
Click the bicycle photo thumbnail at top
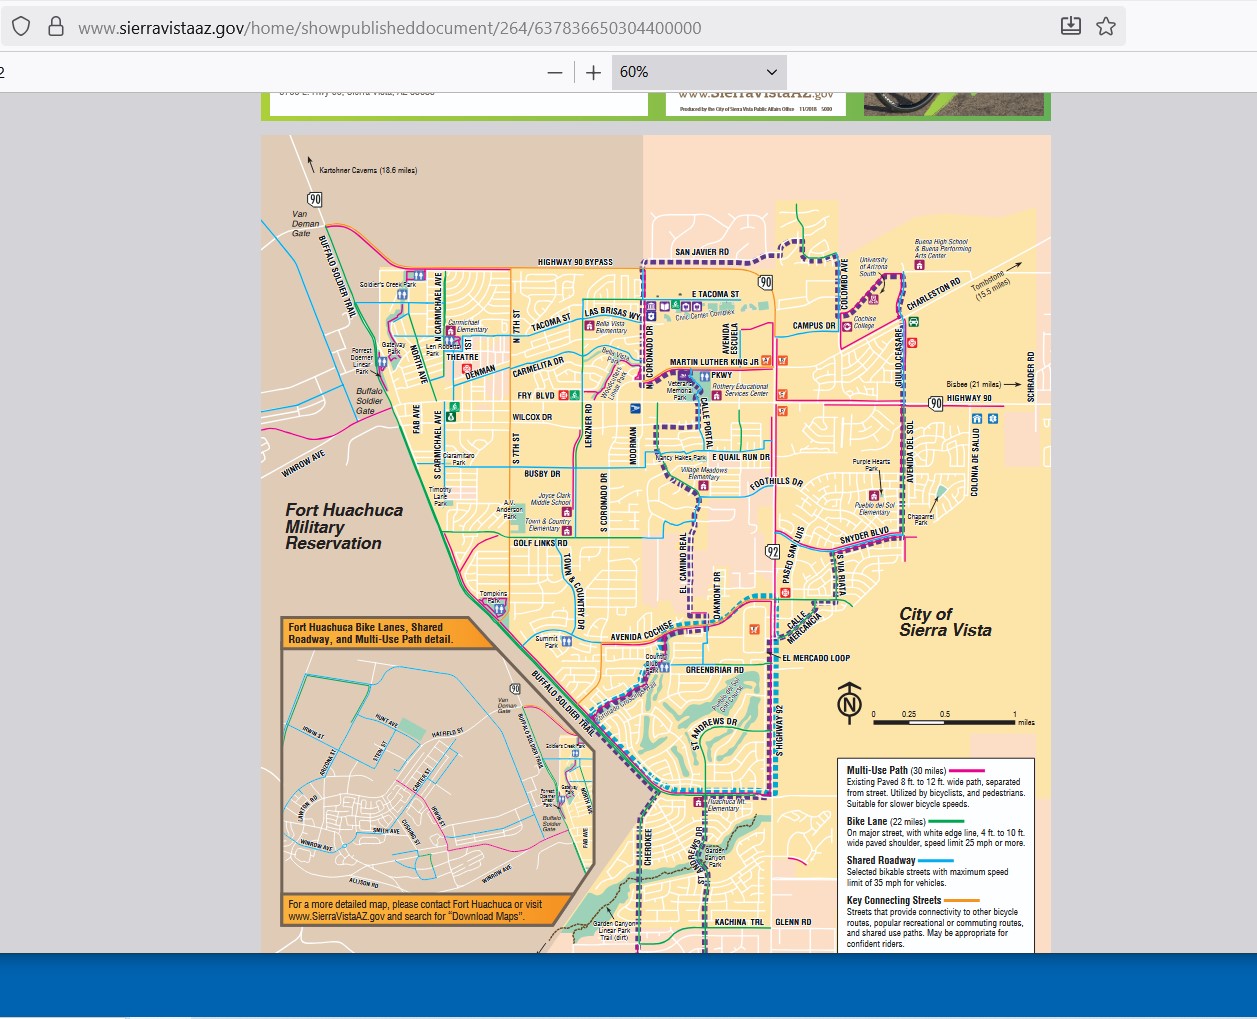[x=953, y=104]
